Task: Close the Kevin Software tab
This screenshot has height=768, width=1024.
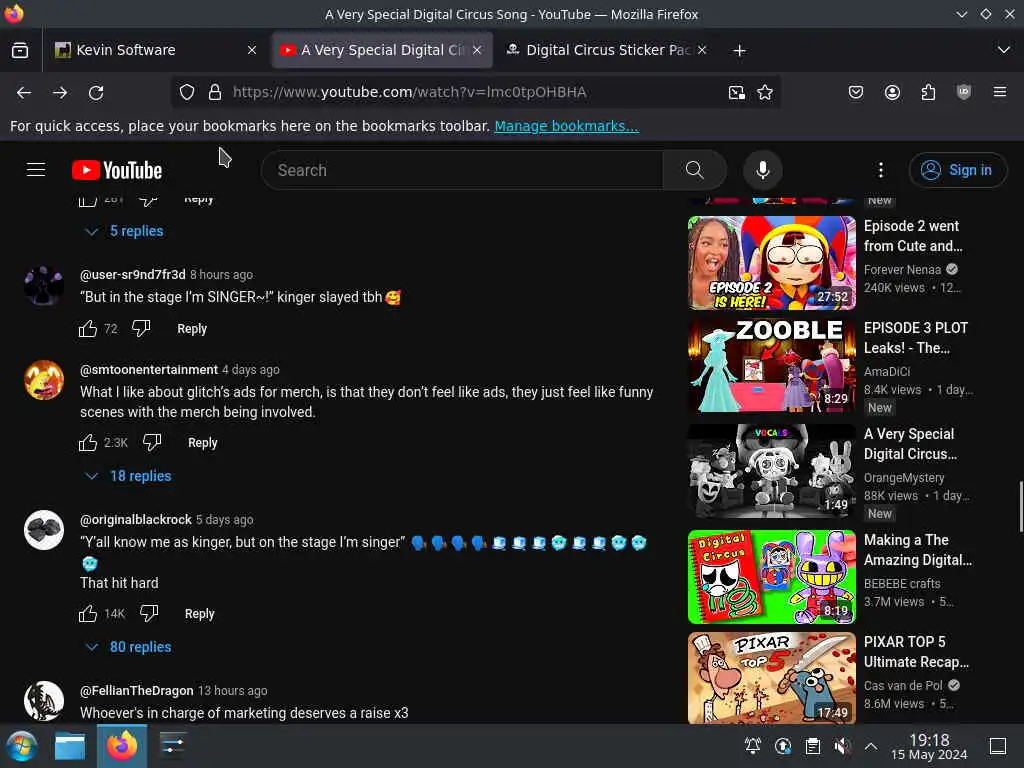Action: tap(252, 50)
